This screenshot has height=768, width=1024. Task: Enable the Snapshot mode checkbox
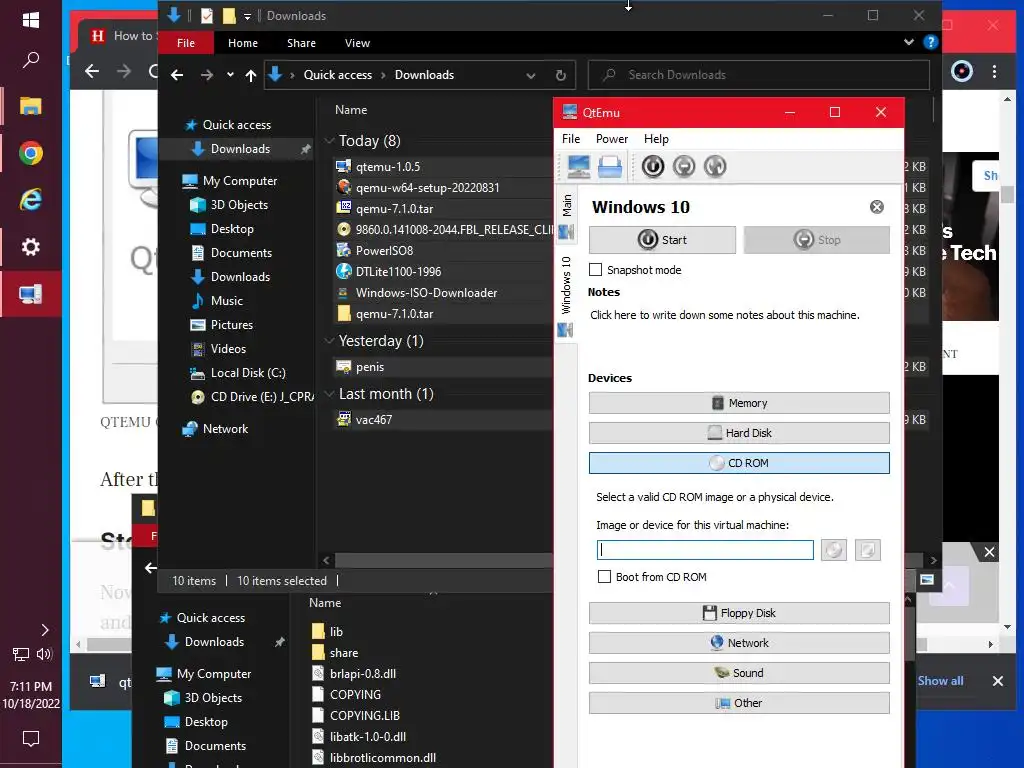(x=596, y=270)
